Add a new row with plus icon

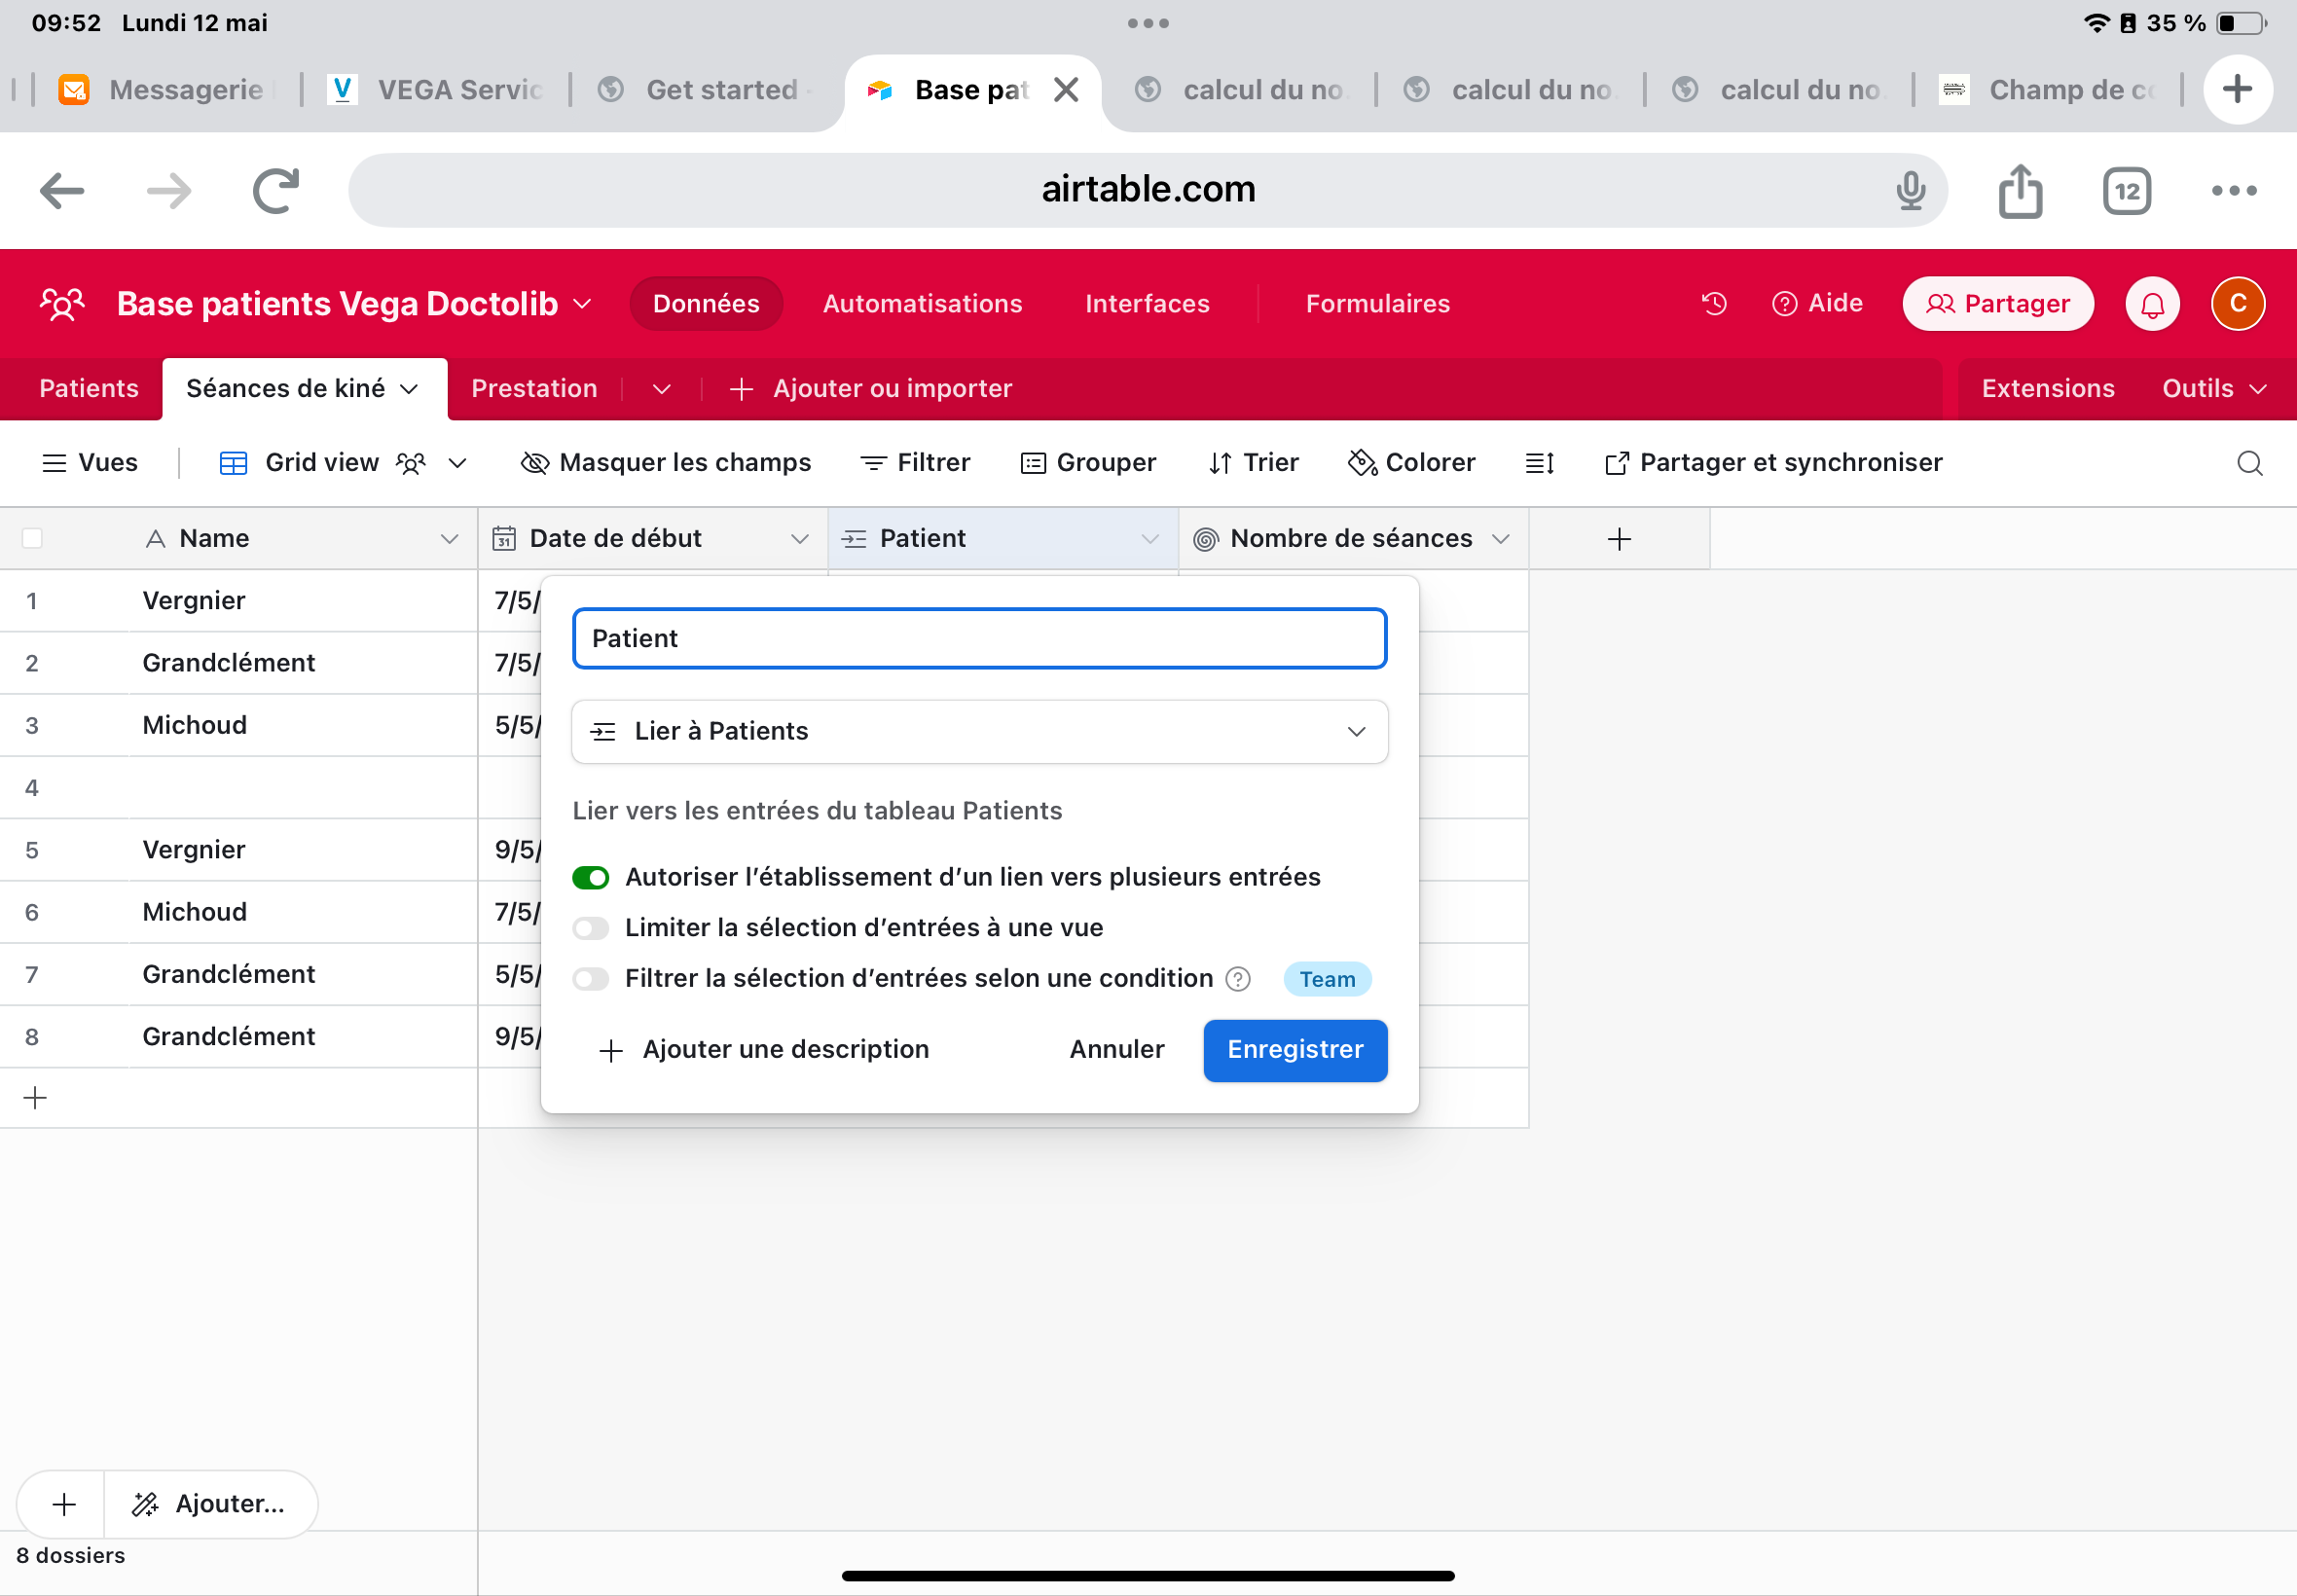[35, 1098]
